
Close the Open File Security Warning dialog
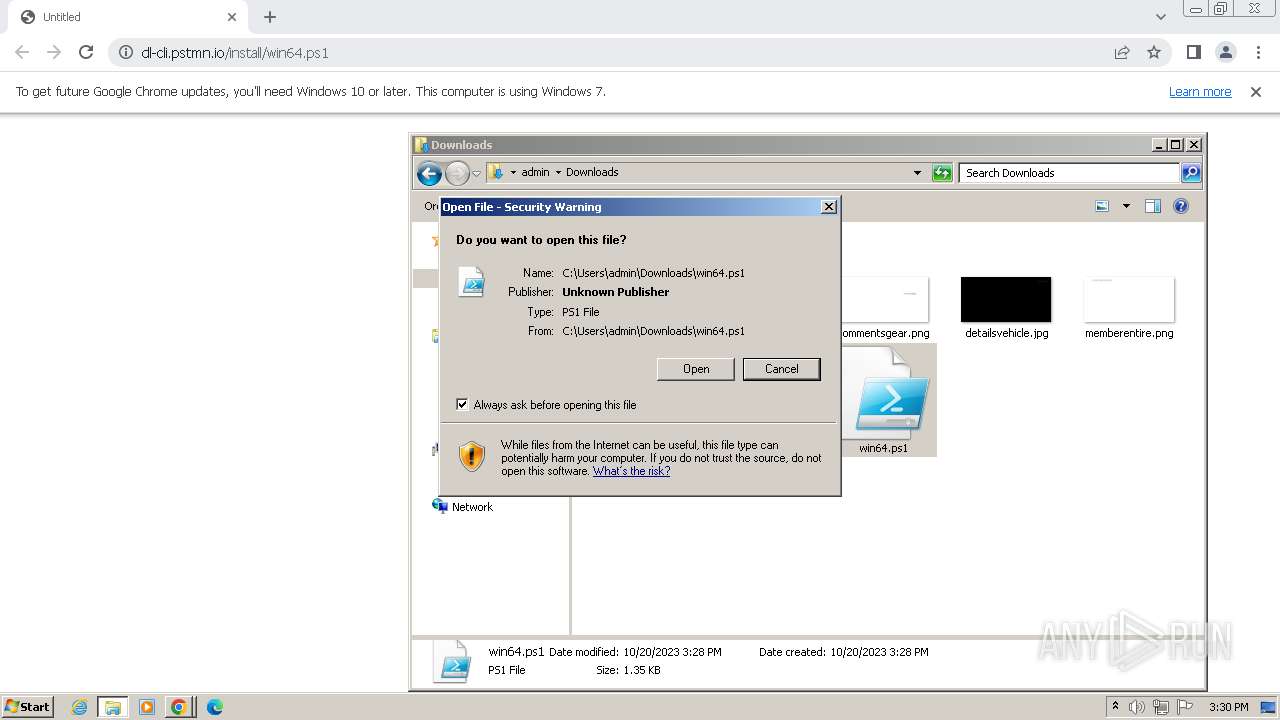828,206
